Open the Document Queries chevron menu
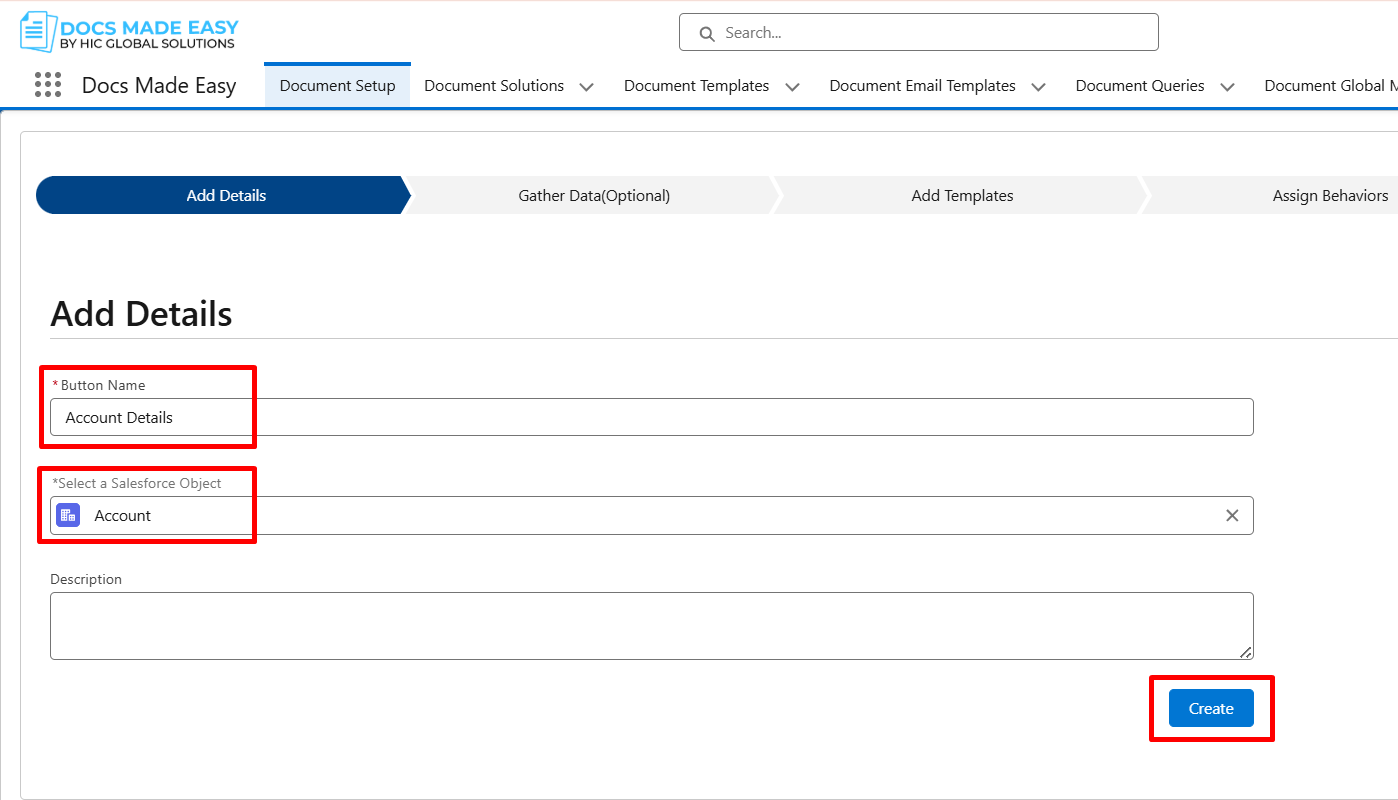Screen dimensions: 1398x800 [1227, 87]
